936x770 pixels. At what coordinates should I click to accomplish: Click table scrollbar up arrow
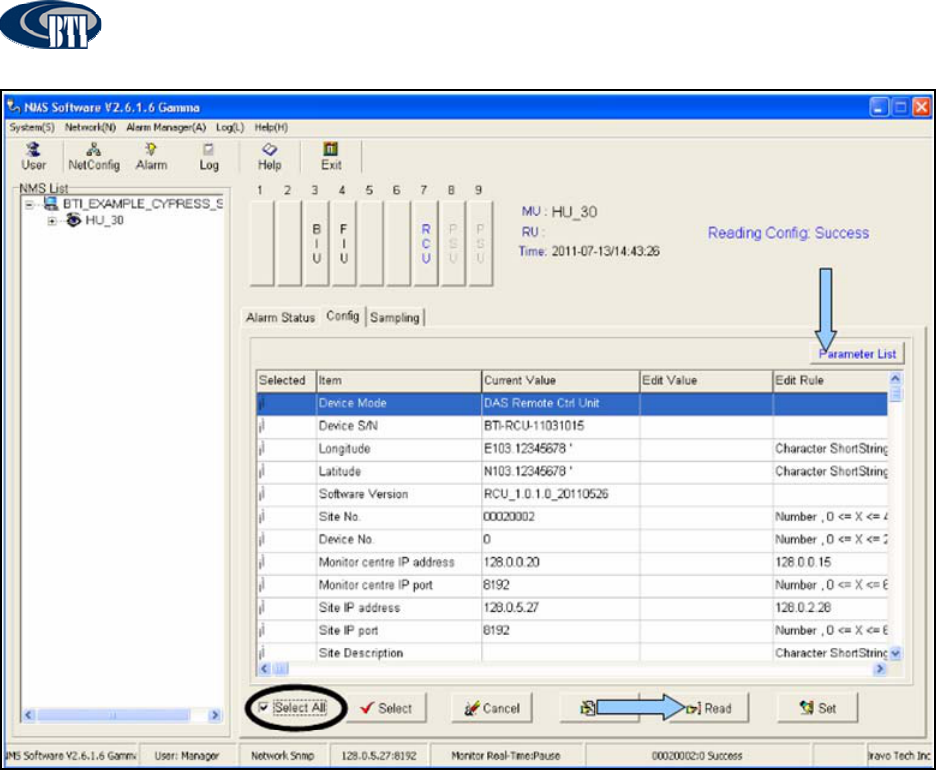coord(895,378)
